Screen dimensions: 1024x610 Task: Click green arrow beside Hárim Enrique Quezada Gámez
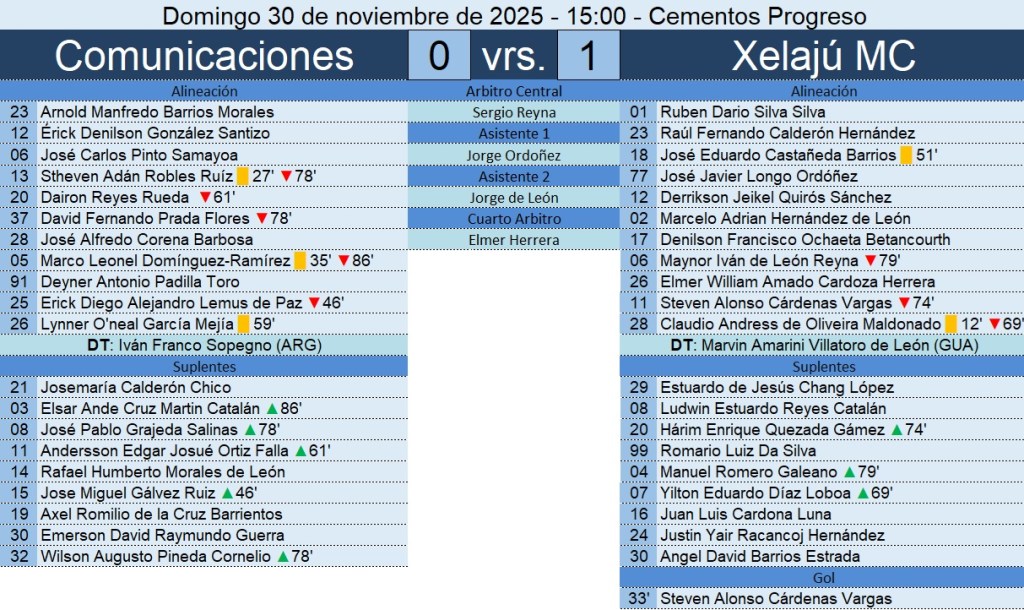896,430
